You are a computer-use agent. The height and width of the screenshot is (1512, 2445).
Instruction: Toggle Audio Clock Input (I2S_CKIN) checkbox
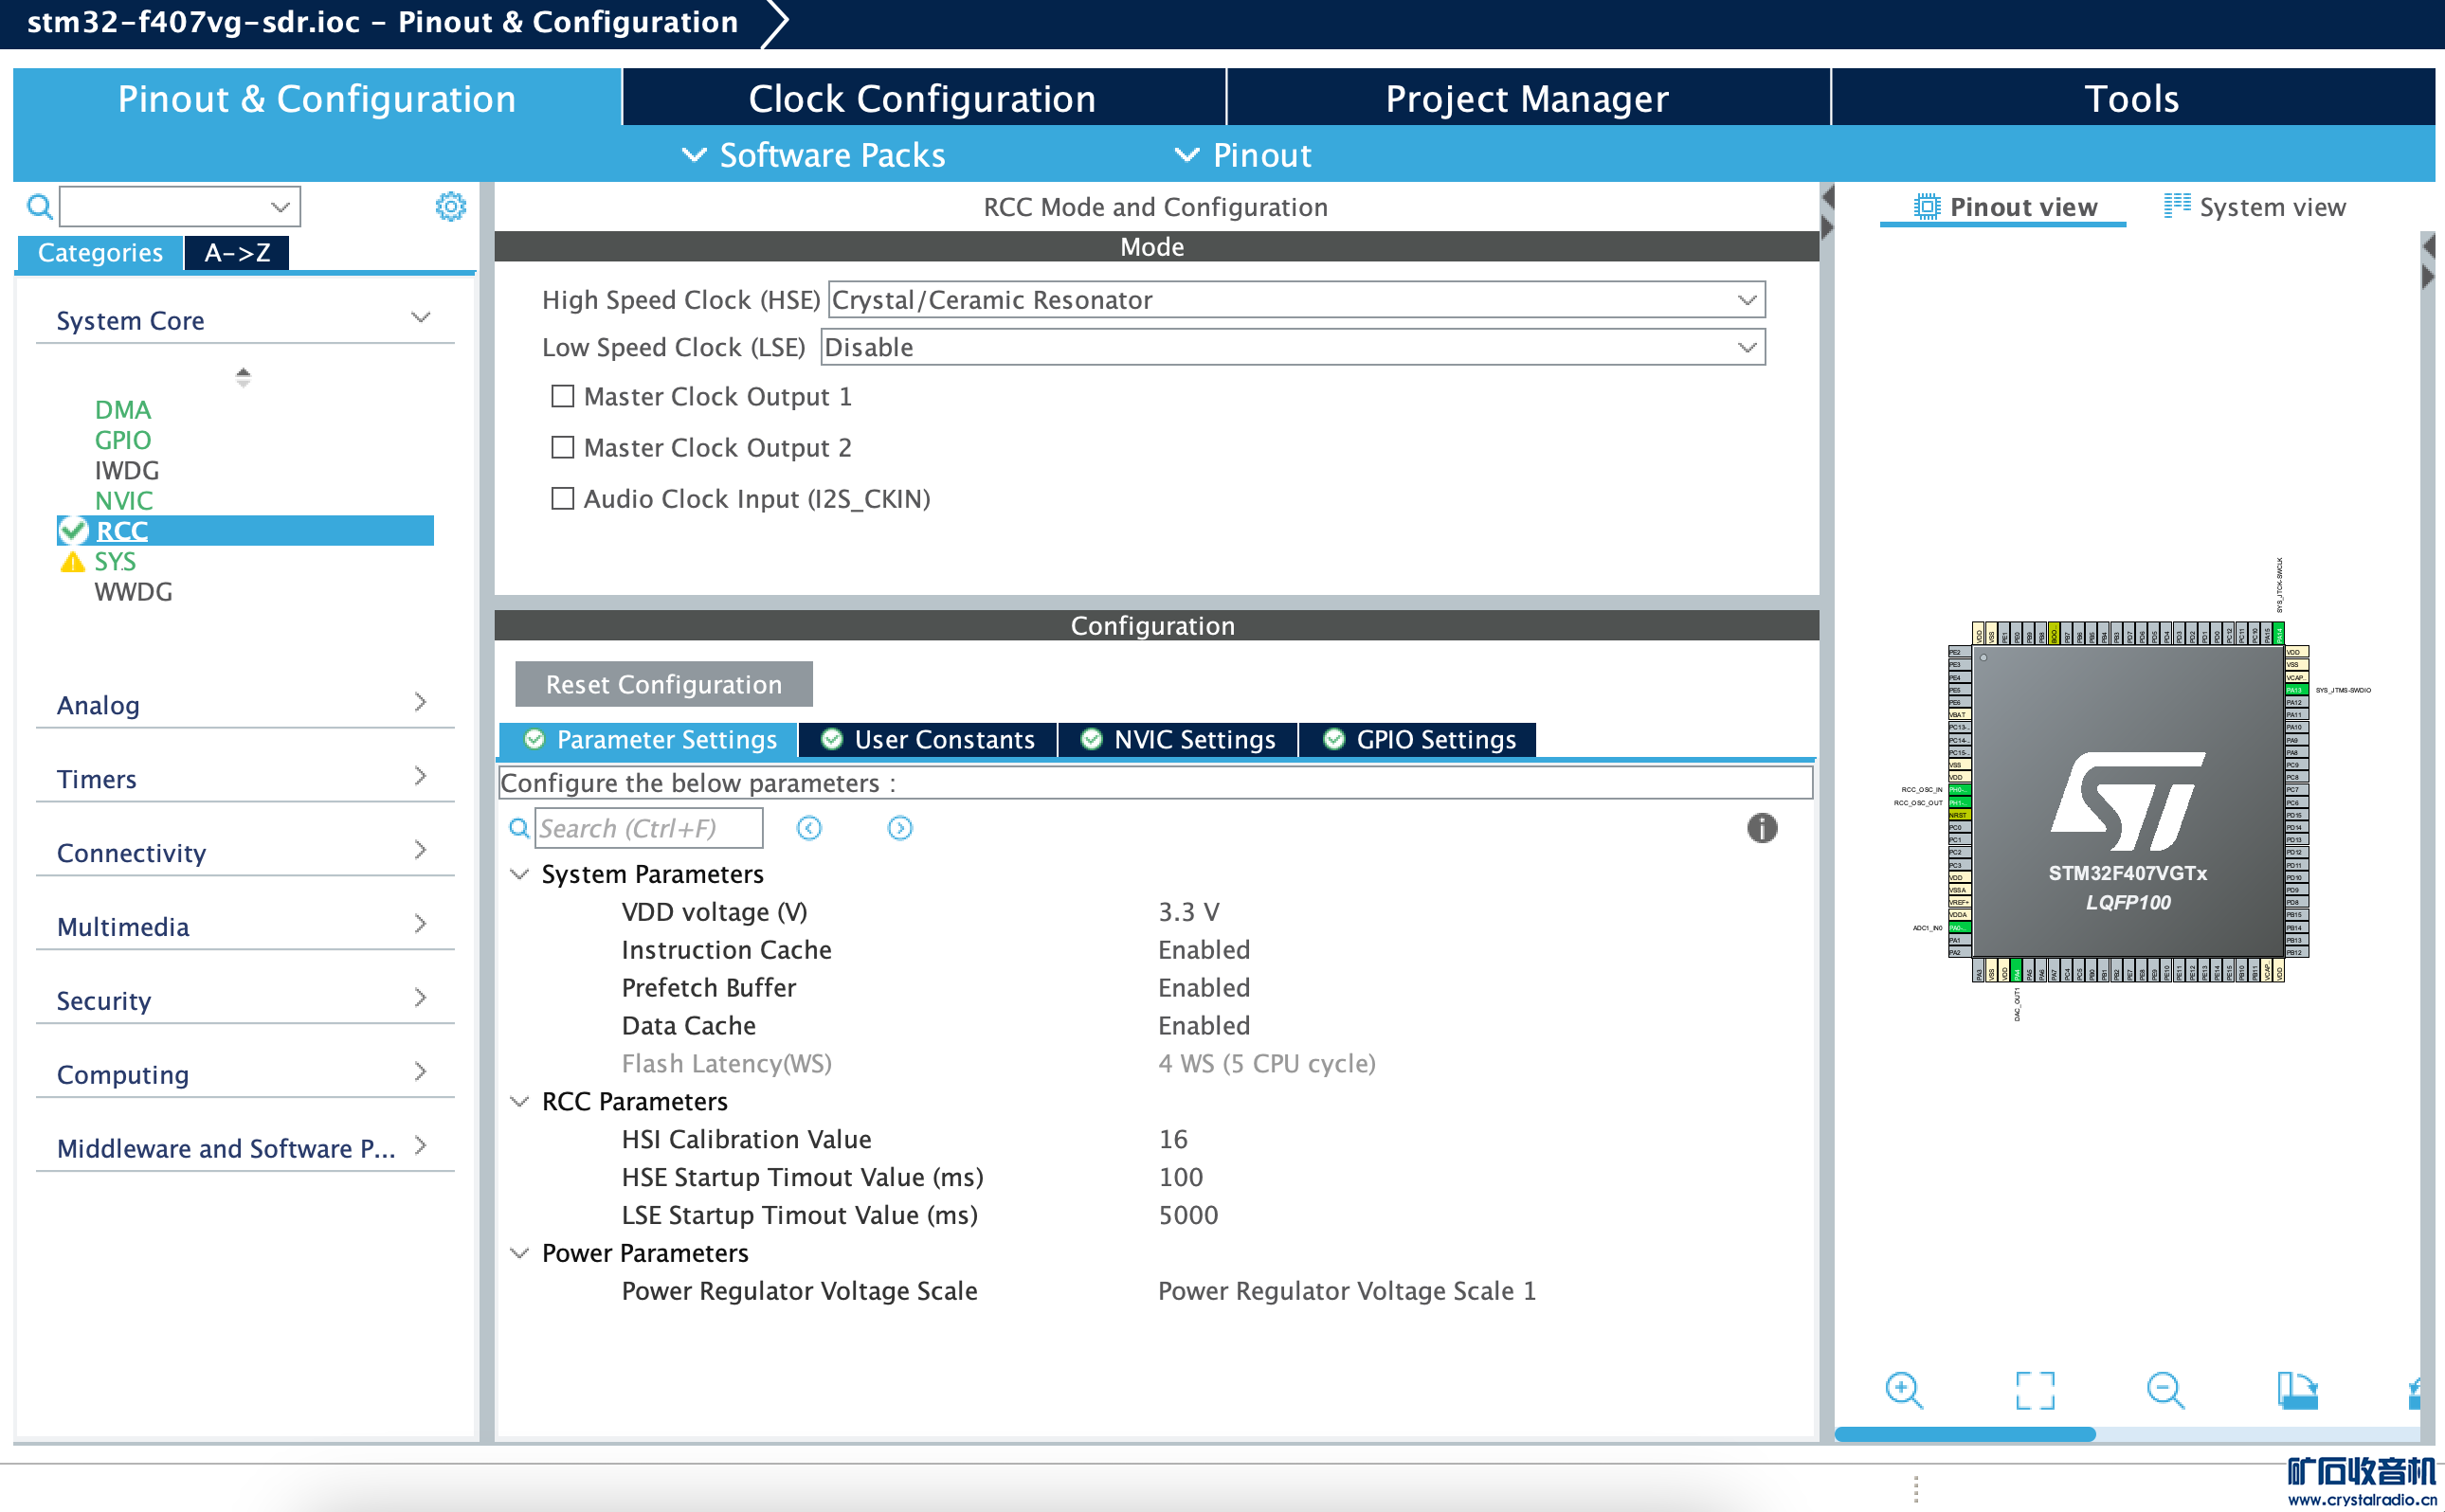click(x=563, y=499)
